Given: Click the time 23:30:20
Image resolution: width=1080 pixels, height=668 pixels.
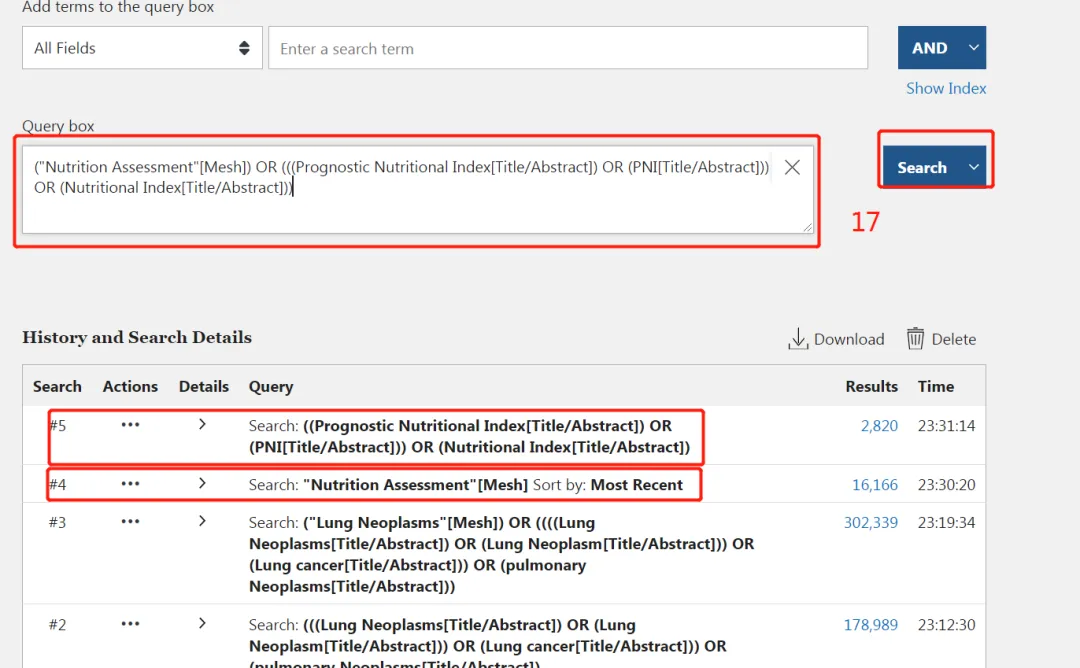Looking at the screenshot, I should pyautogui.click(x=946, y=485).
